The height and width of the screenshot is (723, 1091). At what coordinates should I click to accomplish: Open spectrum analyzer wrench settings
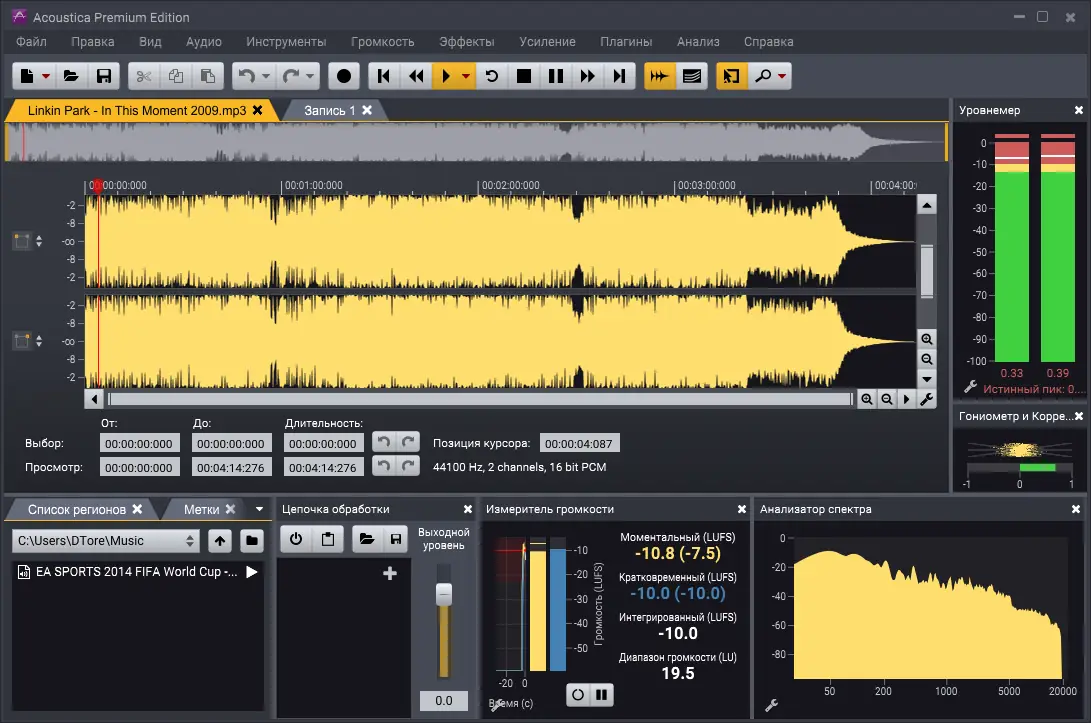771,706
